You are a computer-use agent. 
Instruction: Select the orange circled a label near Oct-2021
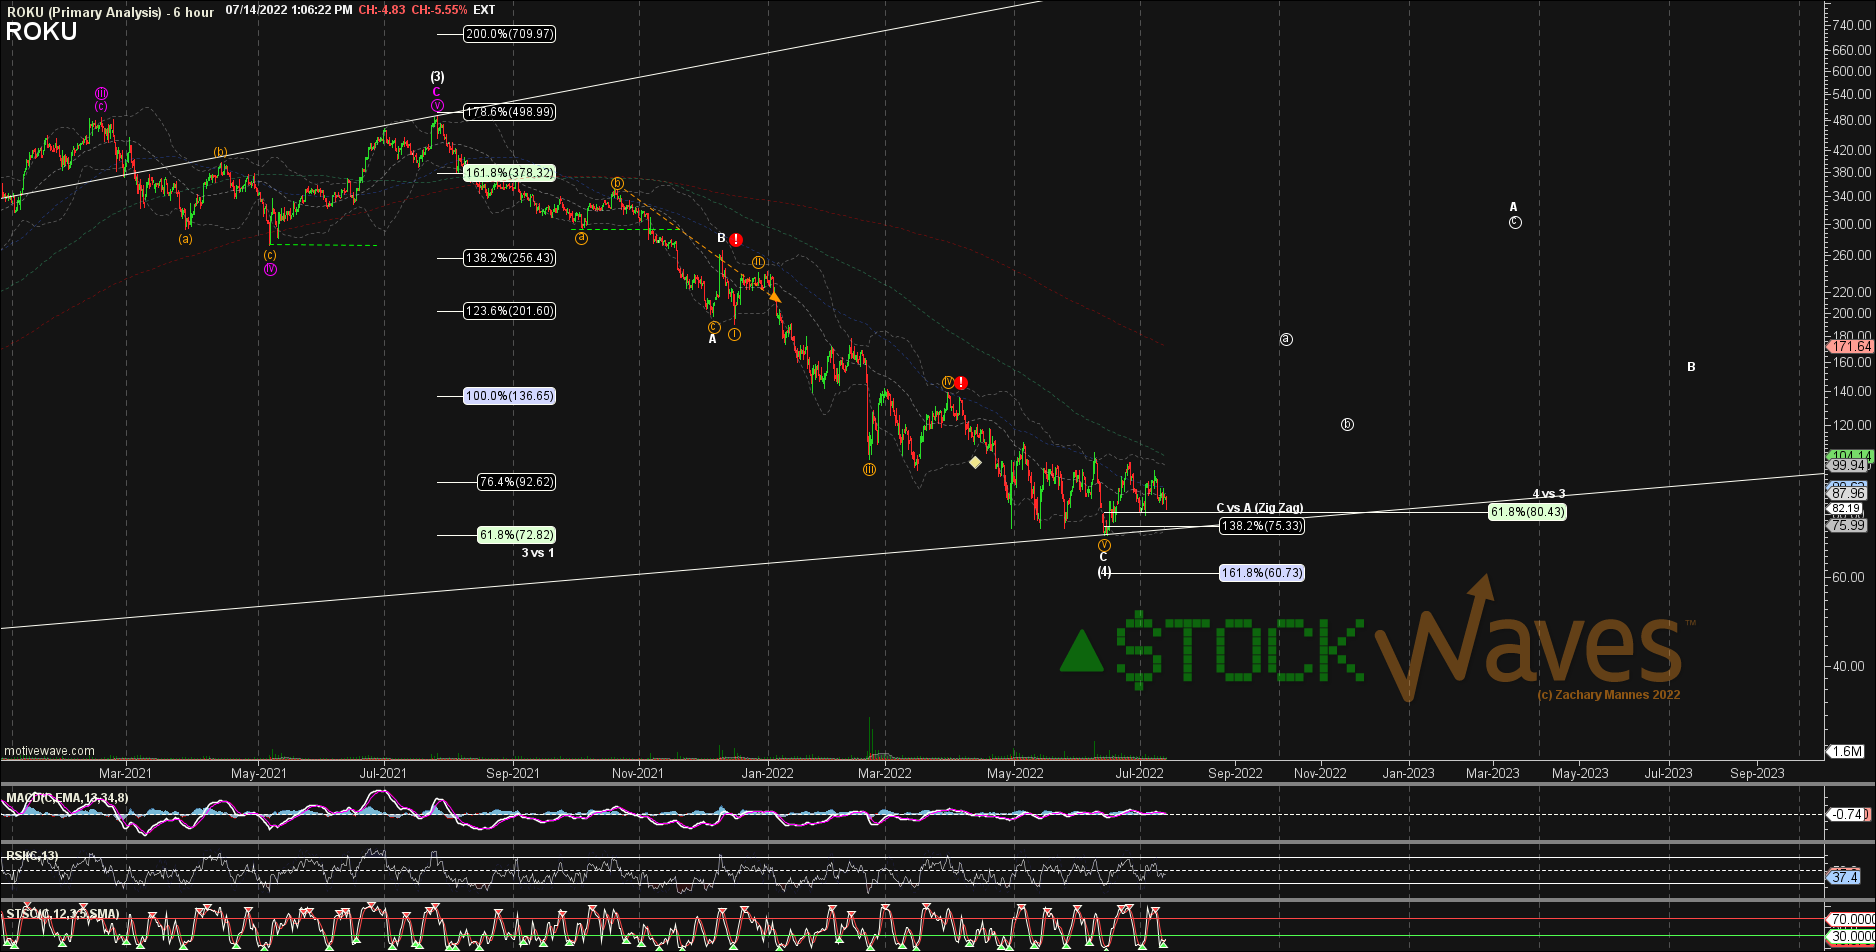pyautogui.click(x=581, y=238)
